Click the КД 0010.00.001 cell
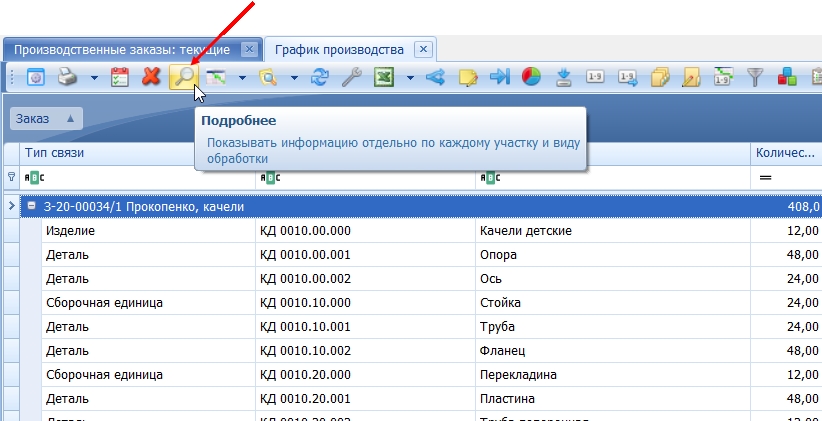The width and height of the screenshot is (822, 421). [365, 255]
